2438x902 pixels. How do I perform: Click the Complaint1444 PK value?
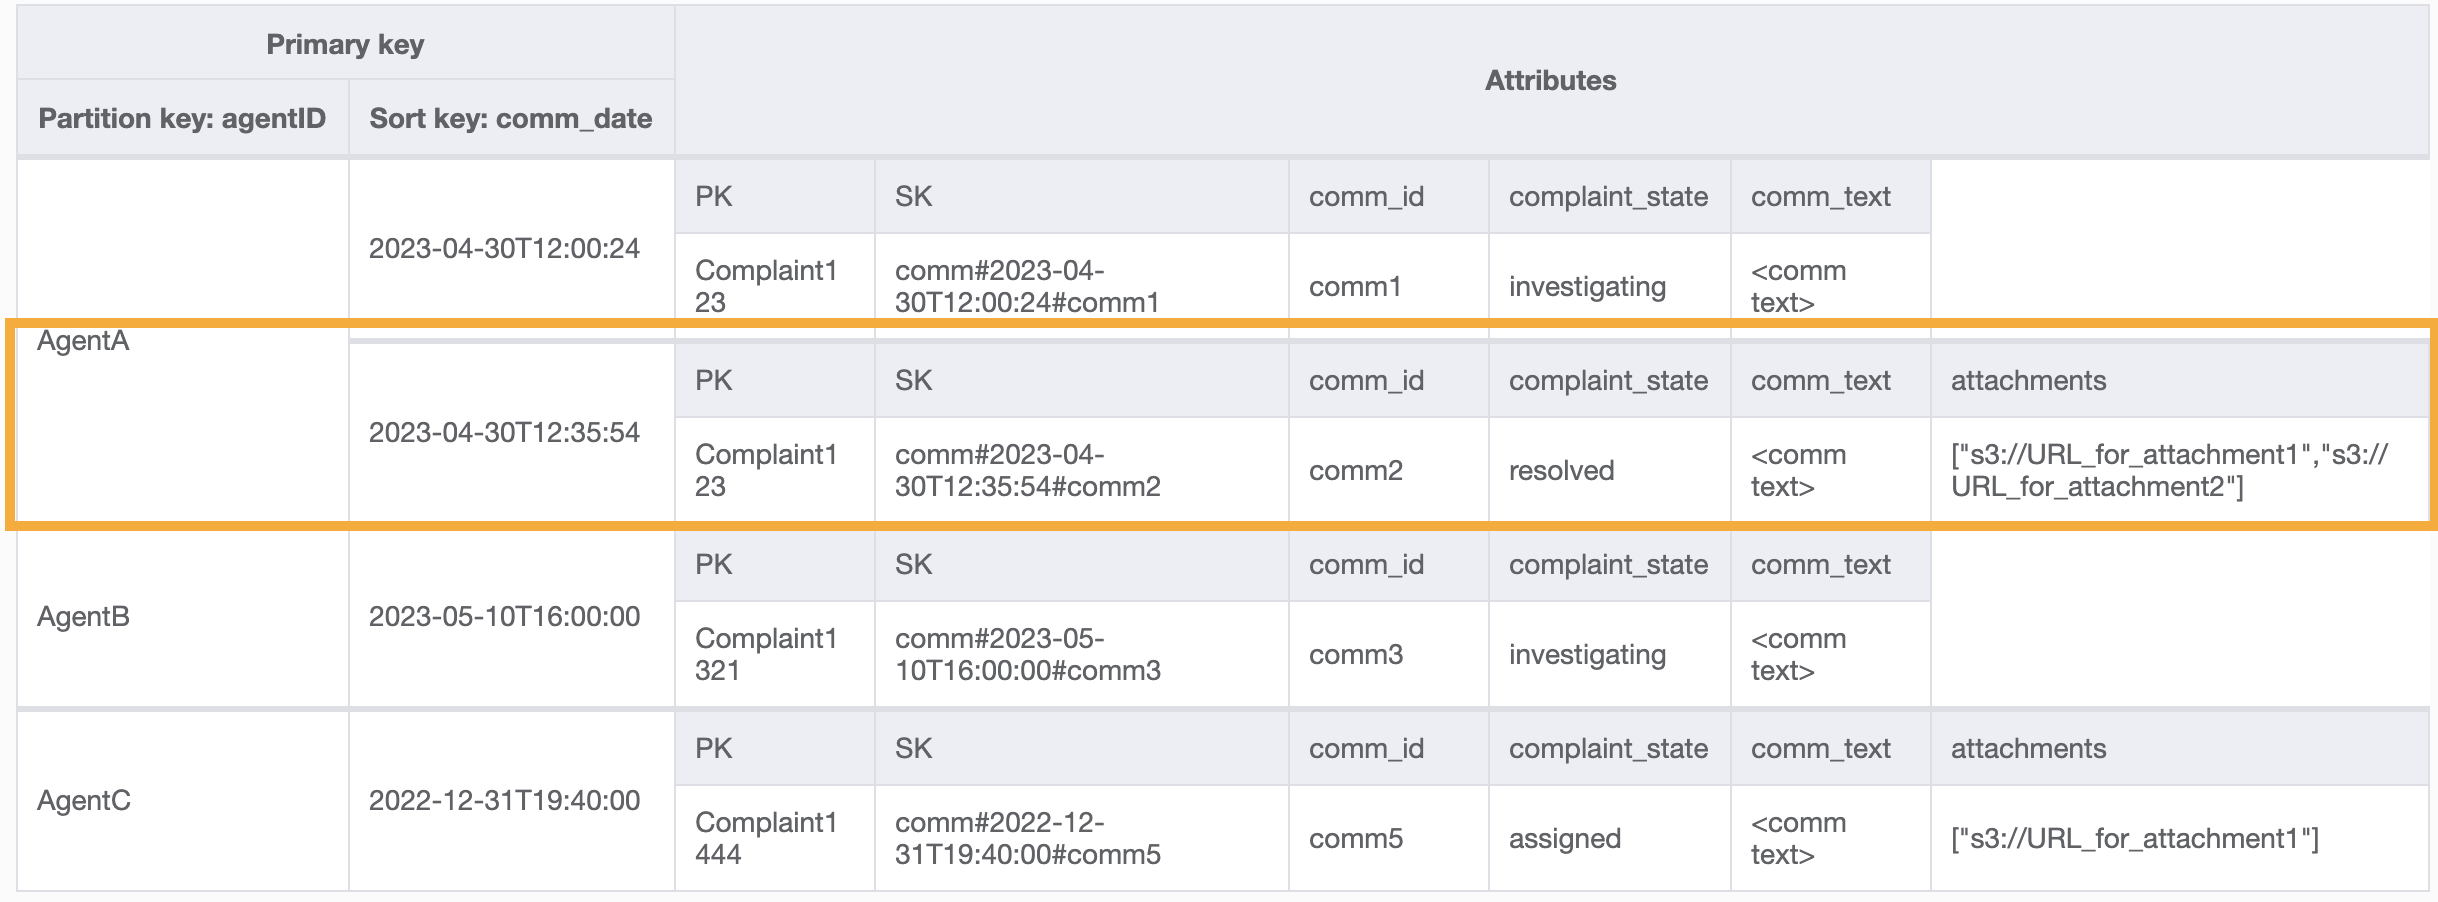765,838
